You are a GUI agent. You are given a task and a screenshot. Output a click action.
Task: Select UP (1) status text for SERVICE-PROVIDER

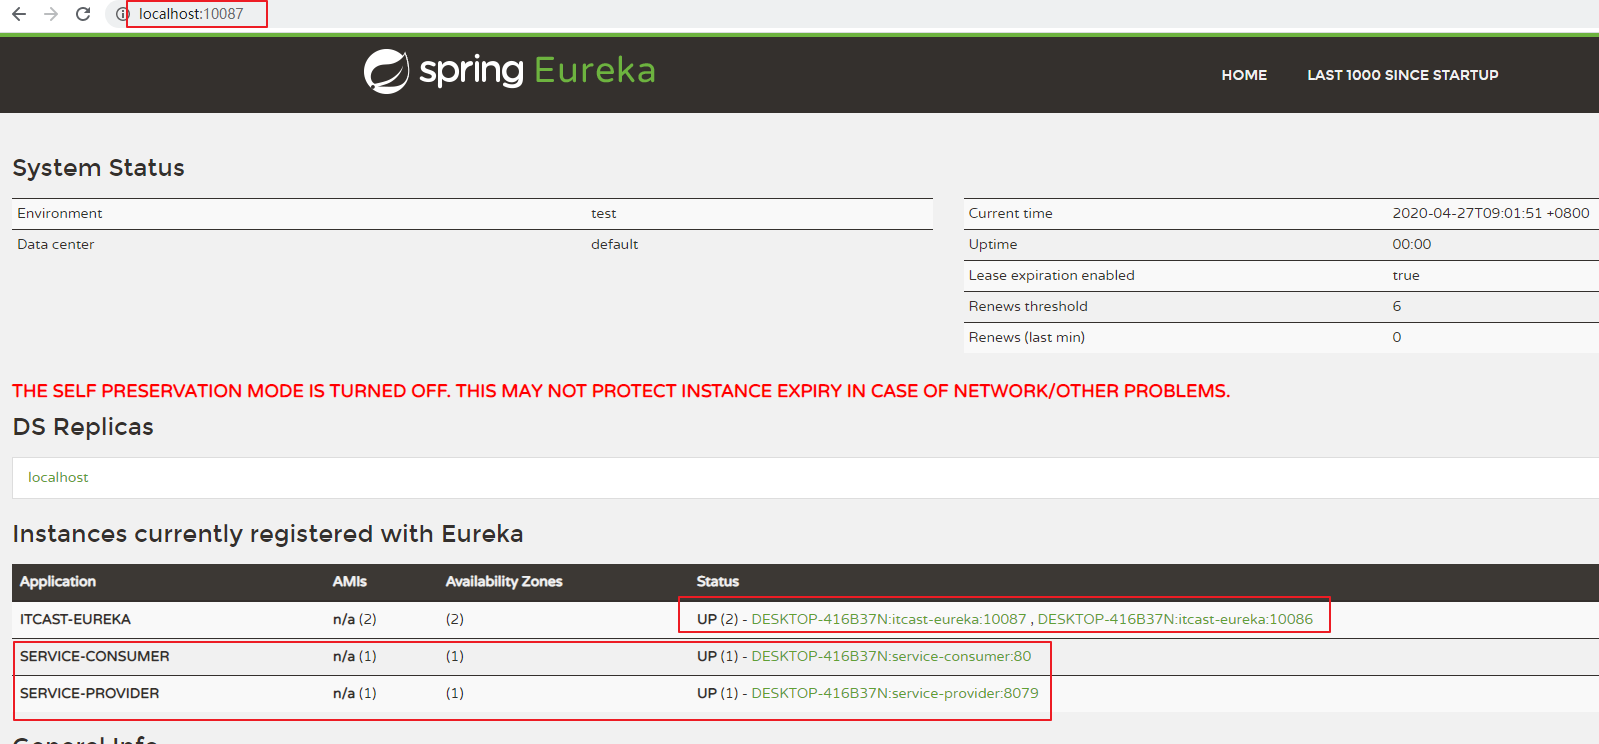click(717, 693)
